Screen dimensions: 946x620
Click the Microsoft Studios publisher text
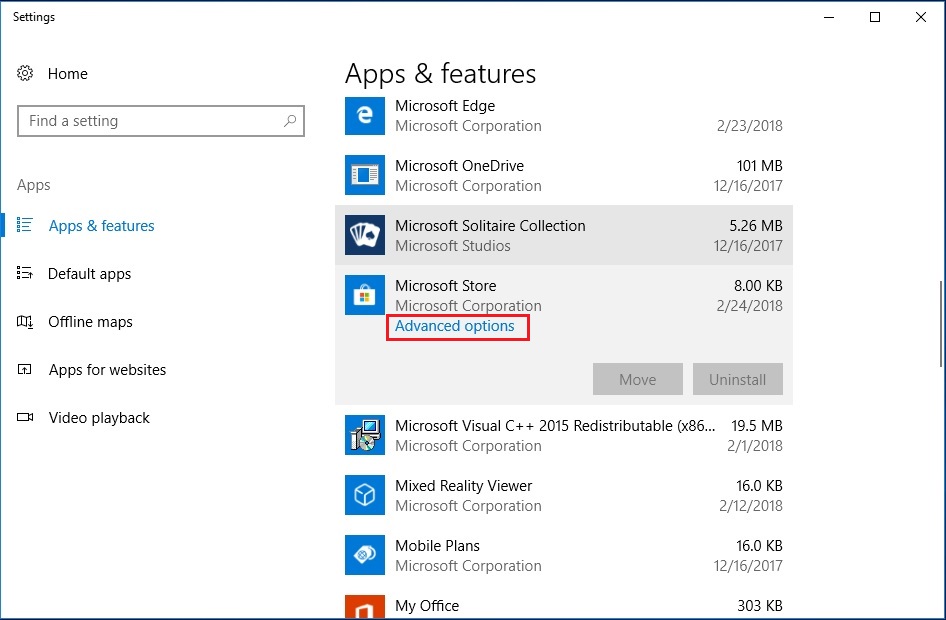coord(452,246)
